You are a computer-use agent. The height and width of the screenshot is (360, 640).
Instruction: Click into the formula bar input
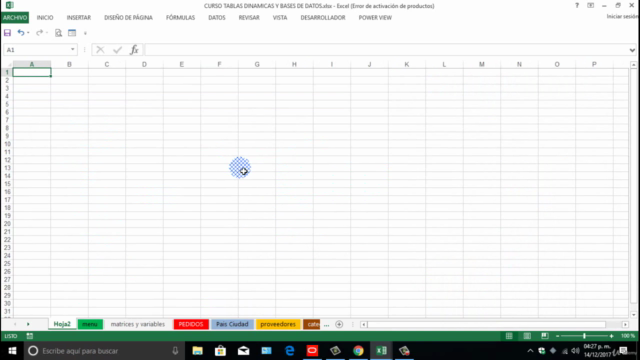click(386, 50)
